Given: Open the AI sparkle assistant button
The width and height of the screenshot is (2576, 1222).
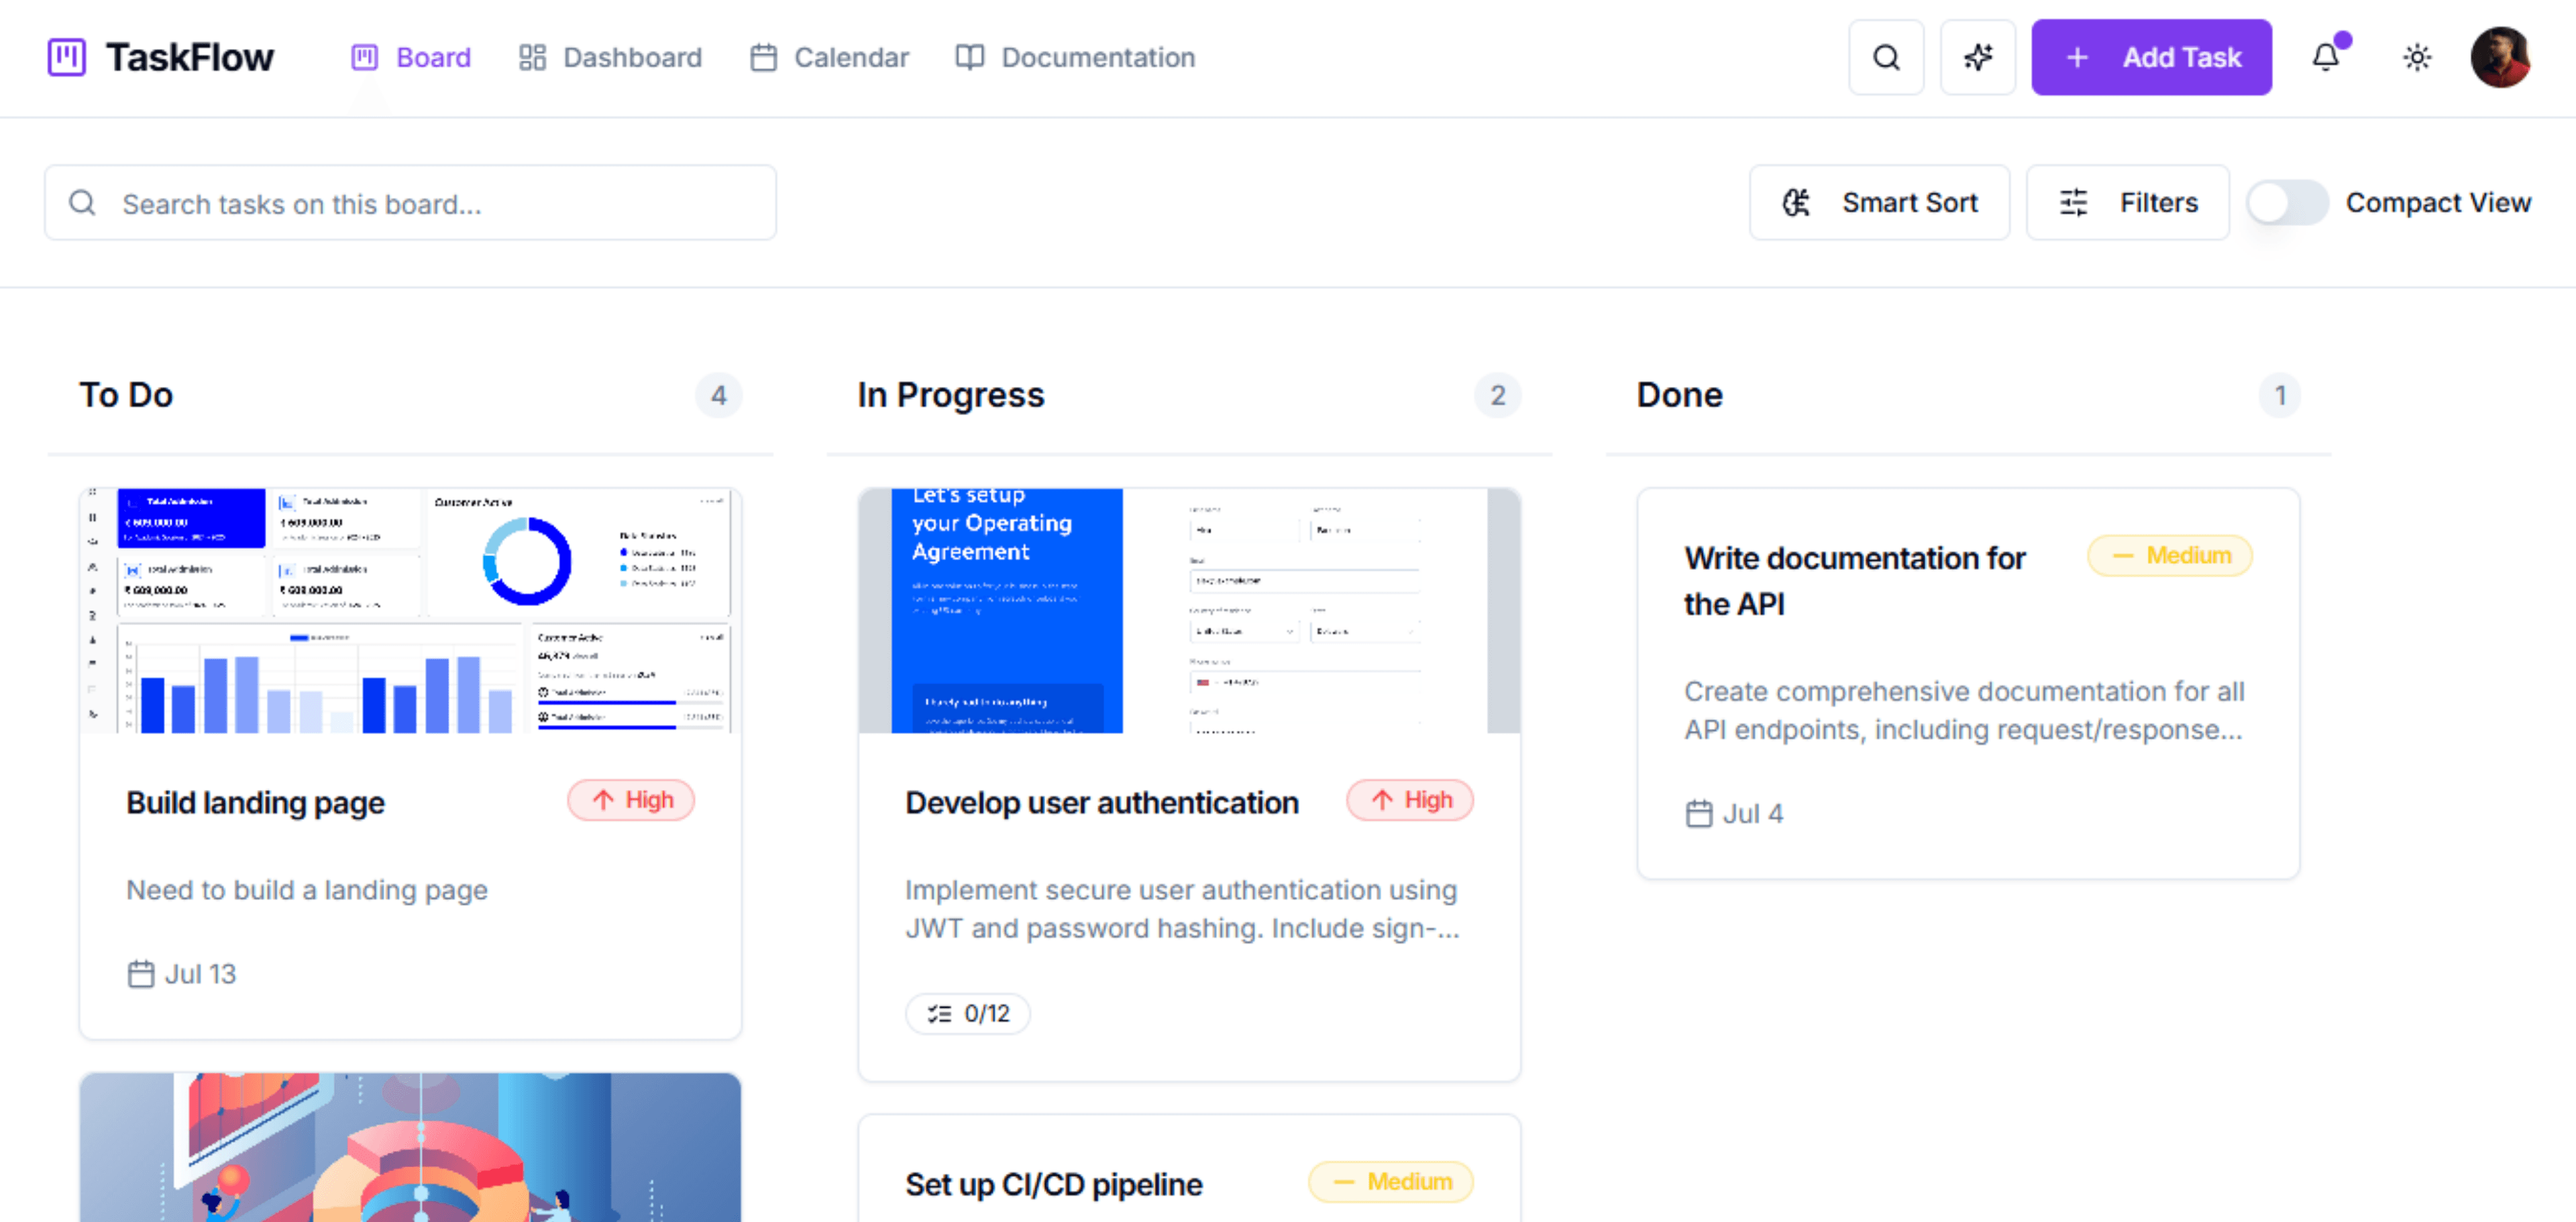Looking at the screenshot, I should pyautogui.click(x=1977, y=57).
